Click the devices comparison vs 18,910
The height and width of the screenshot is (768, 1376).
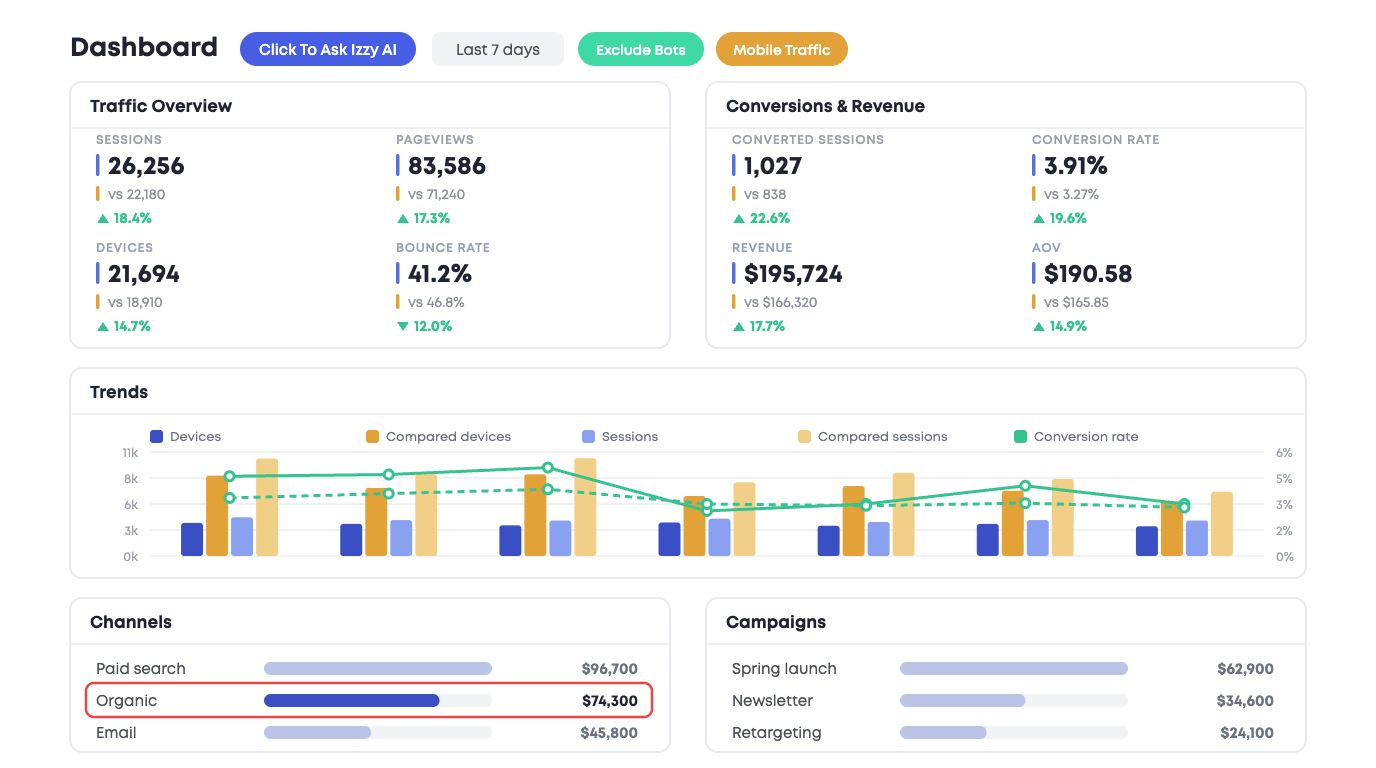pos(135,302)
